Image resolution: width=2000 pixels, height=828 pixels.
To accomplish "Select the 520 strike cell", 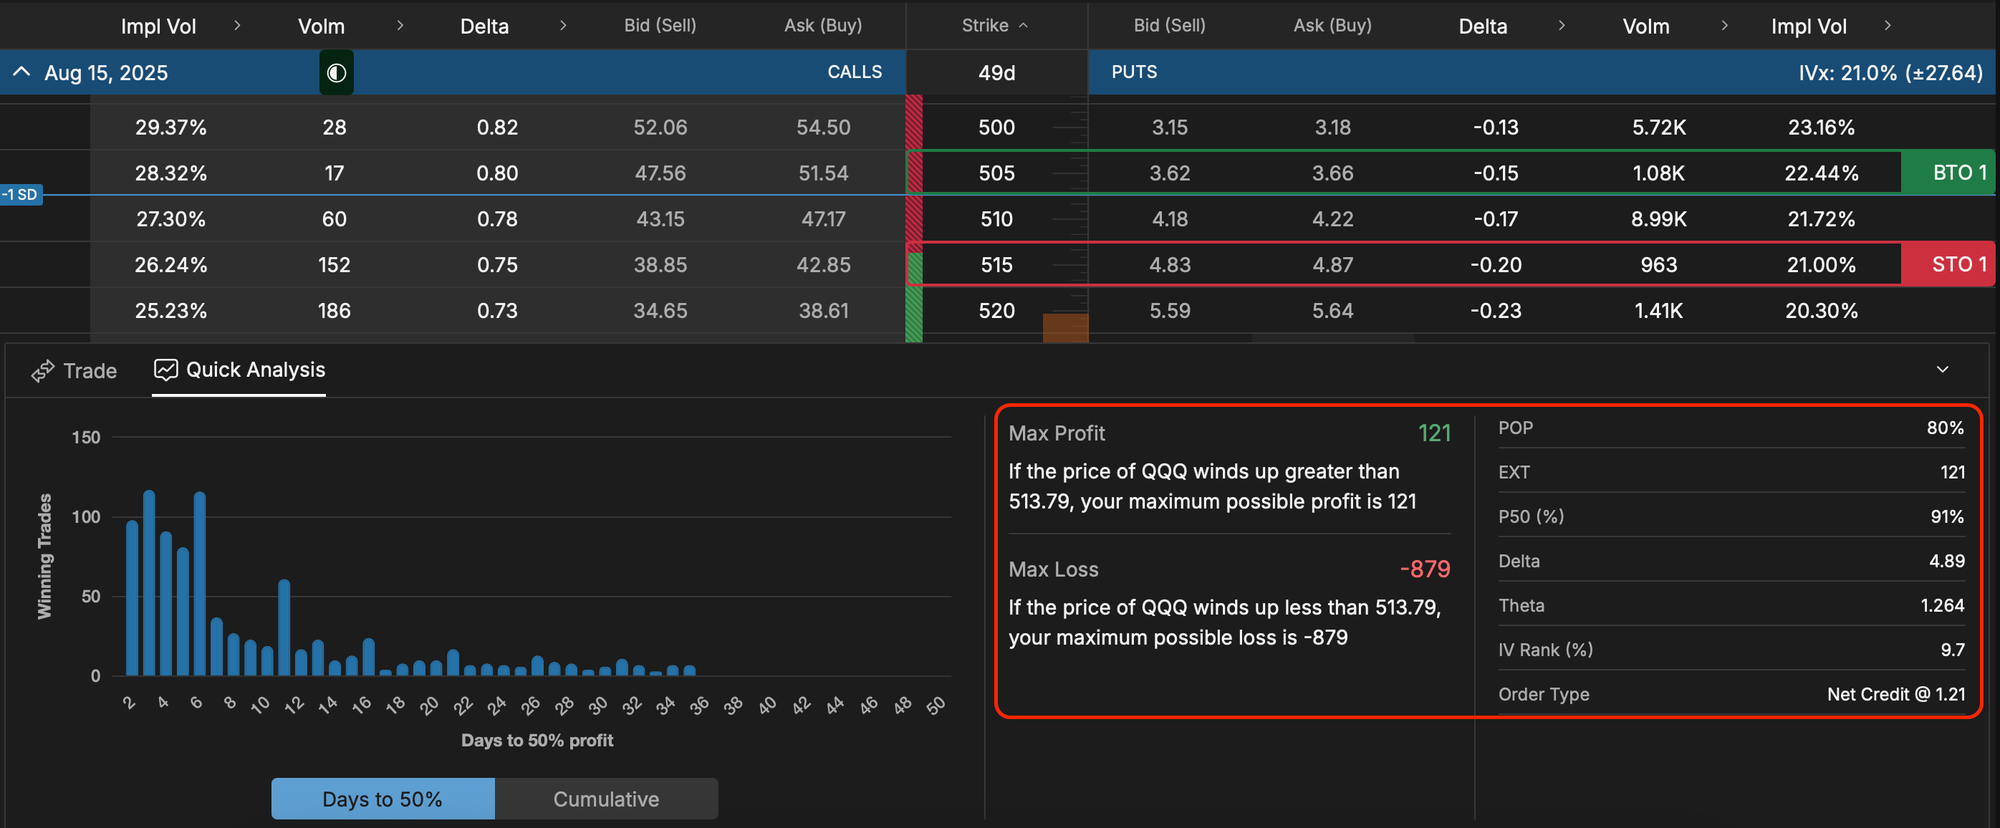I will coord(997,311).
